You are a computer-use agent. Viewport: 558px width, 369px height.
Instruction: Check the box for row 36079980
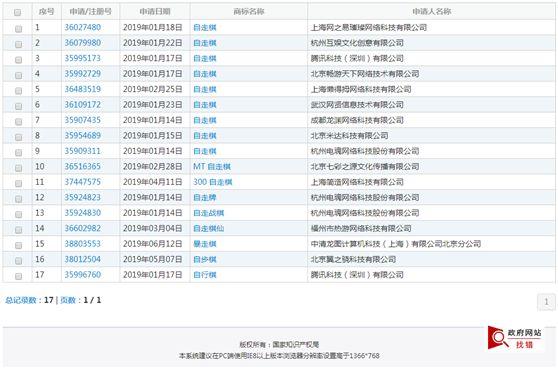[19, 44]
